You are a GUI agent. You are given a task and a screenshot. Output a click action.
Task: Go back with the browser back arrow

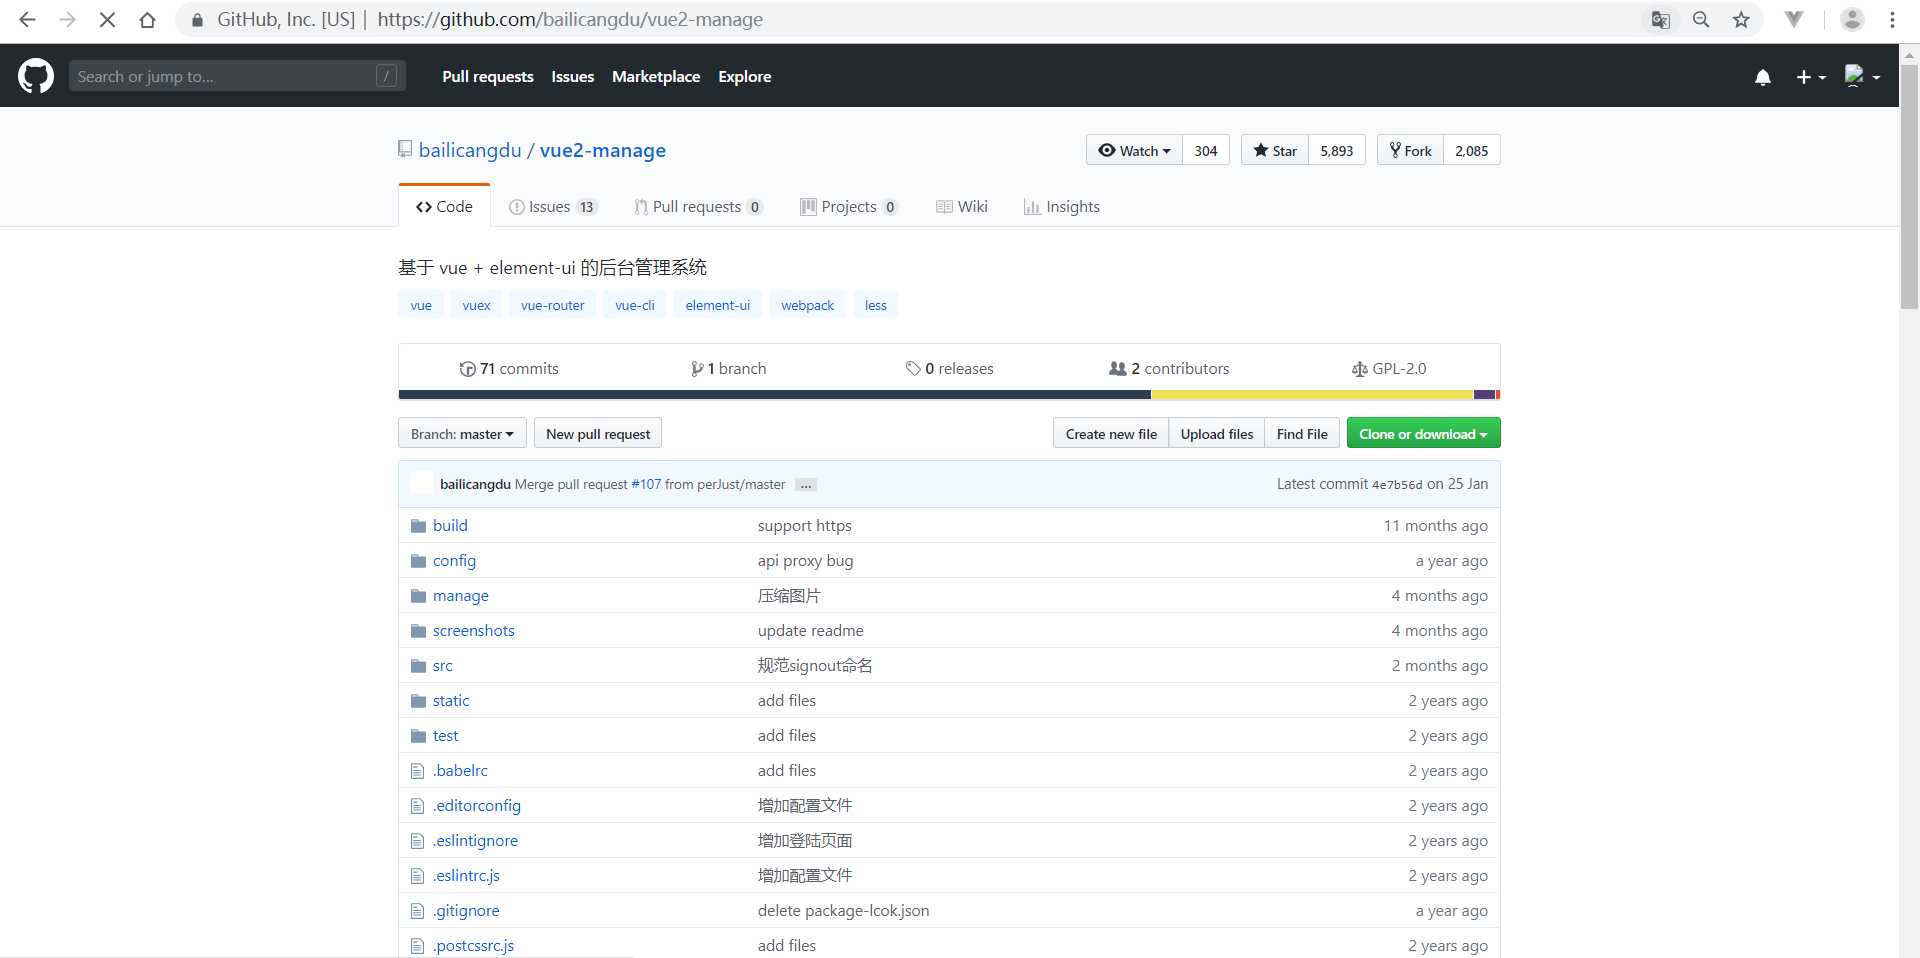[x=27, y=20]
